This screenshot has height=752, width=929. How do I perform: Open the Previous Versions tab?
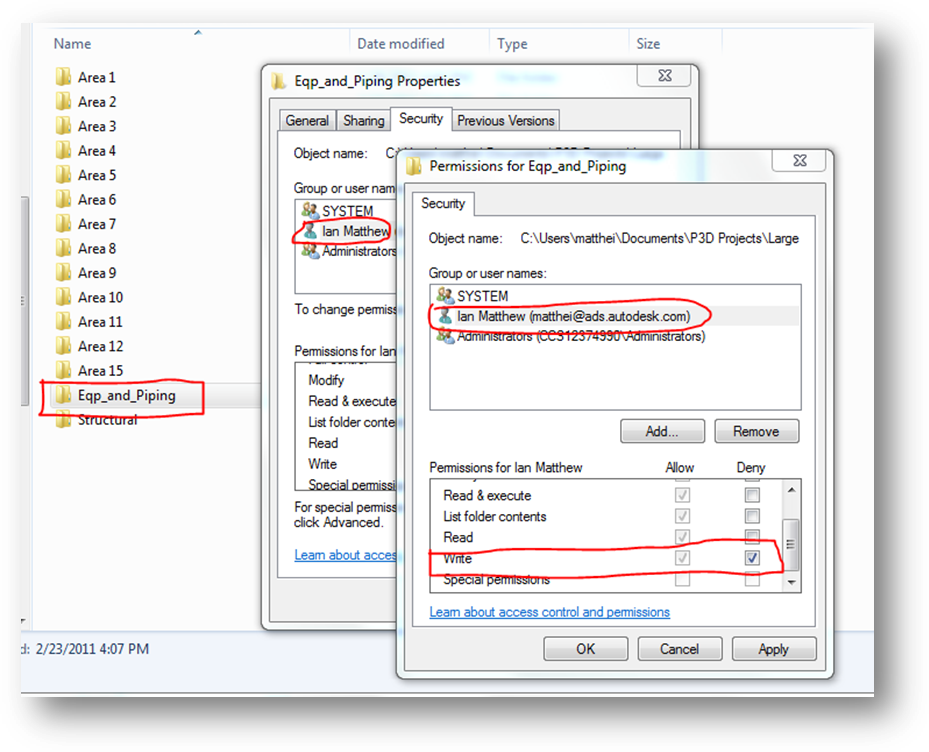pos(505,120)
